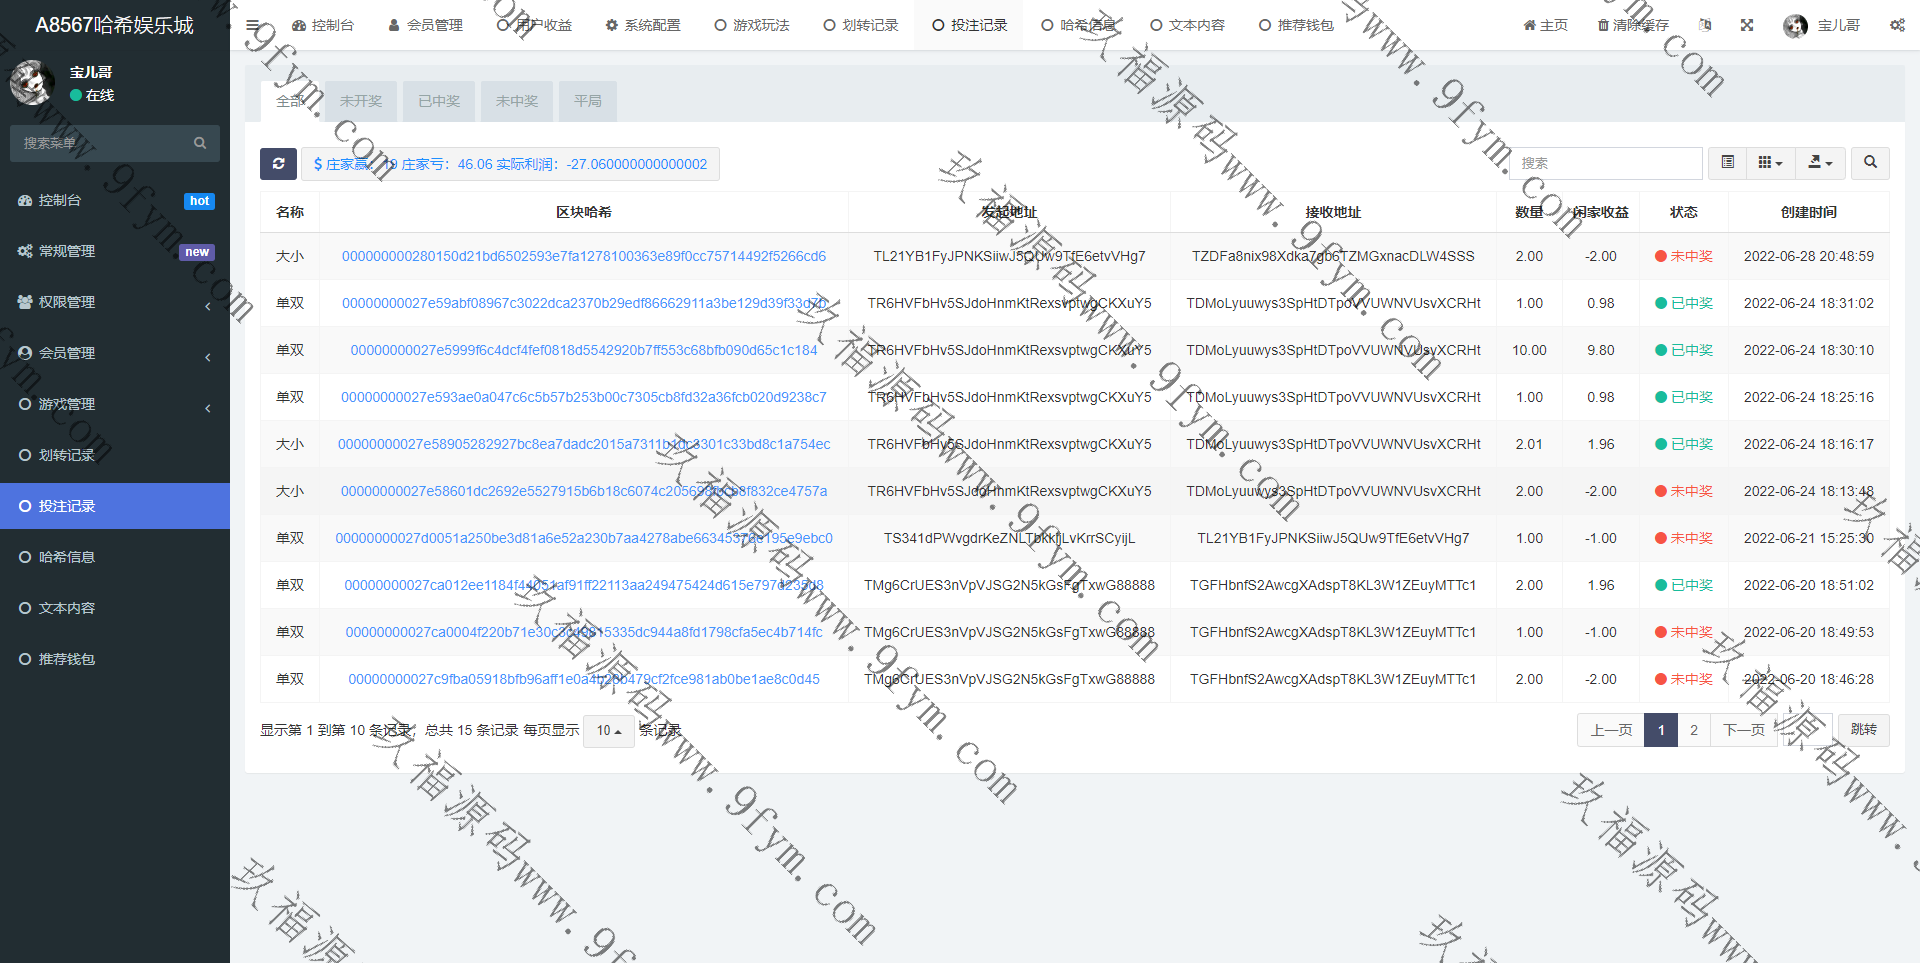The image size is (1920, 963).
Task: Toggle fullscreen mode icon
Action: (1747, 25)
